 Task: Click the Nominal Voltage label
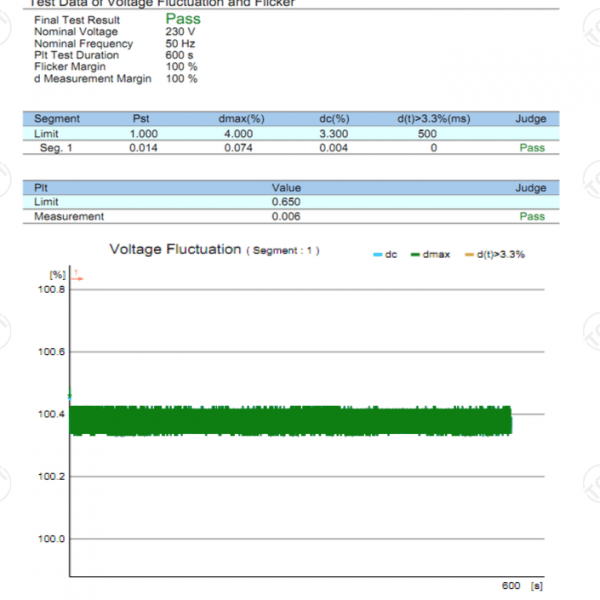(x=76, y=32)
